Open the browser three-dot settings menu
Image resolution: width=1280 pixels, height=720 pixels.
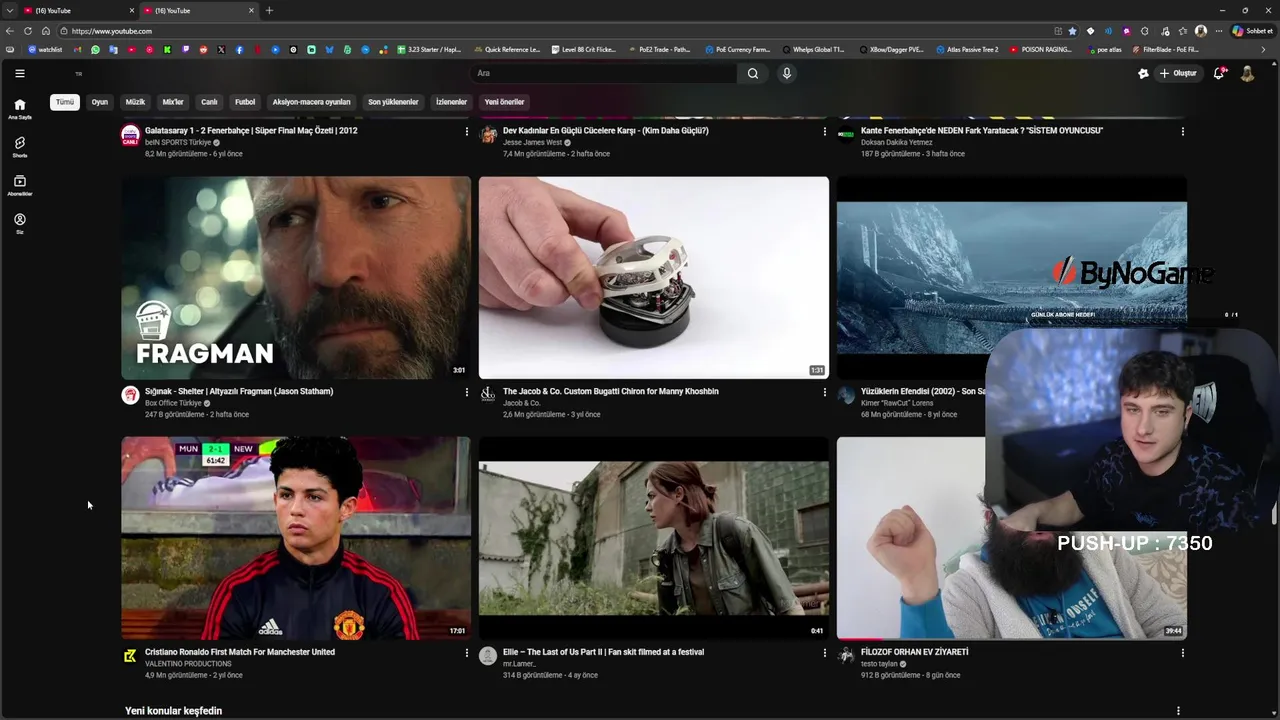click(1219, 31)
